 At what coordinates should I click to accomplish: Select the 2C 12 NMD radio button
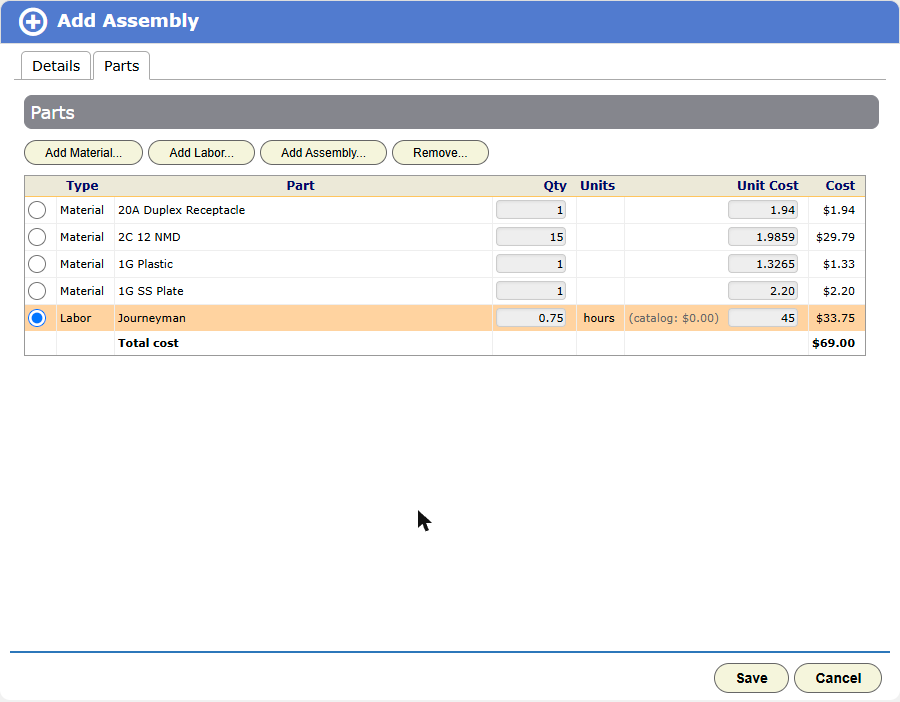[37, 237]
